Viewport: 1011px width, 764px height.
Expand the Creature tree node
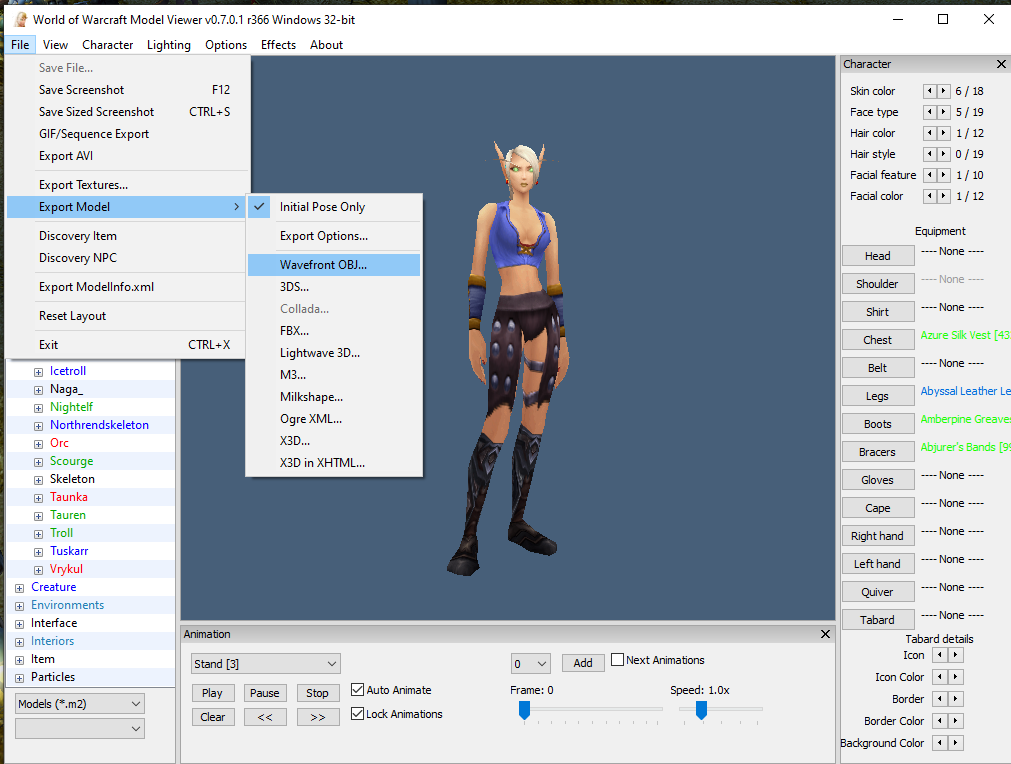[x=19, y=588]
